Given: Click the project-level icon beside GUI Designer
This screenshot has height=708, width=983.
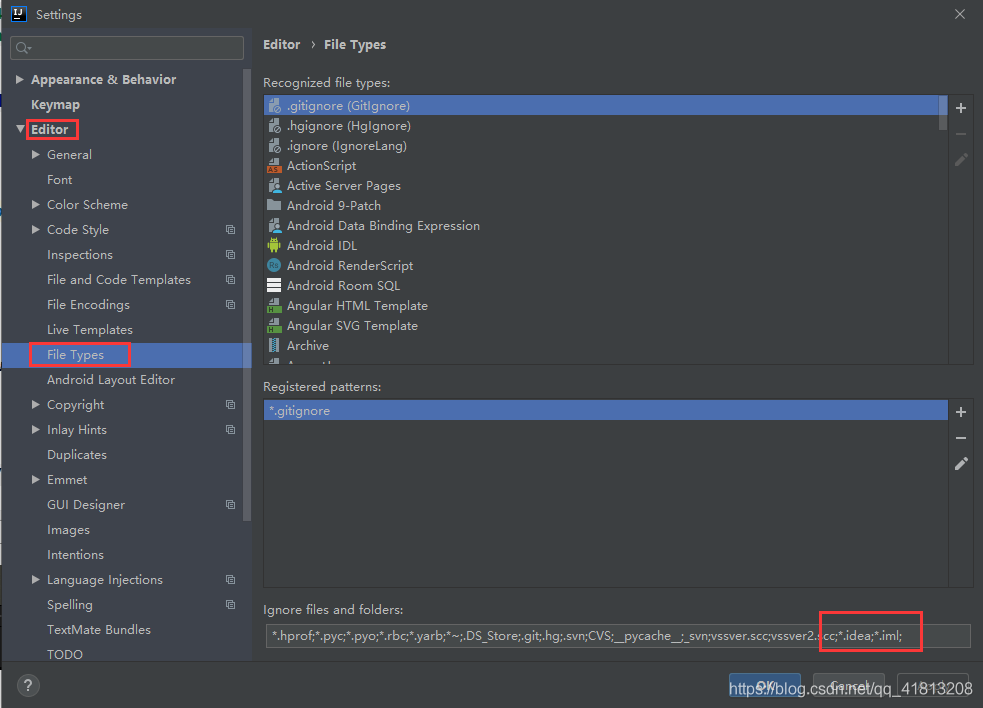Looking at the screenshot, I should pos(231,505).
